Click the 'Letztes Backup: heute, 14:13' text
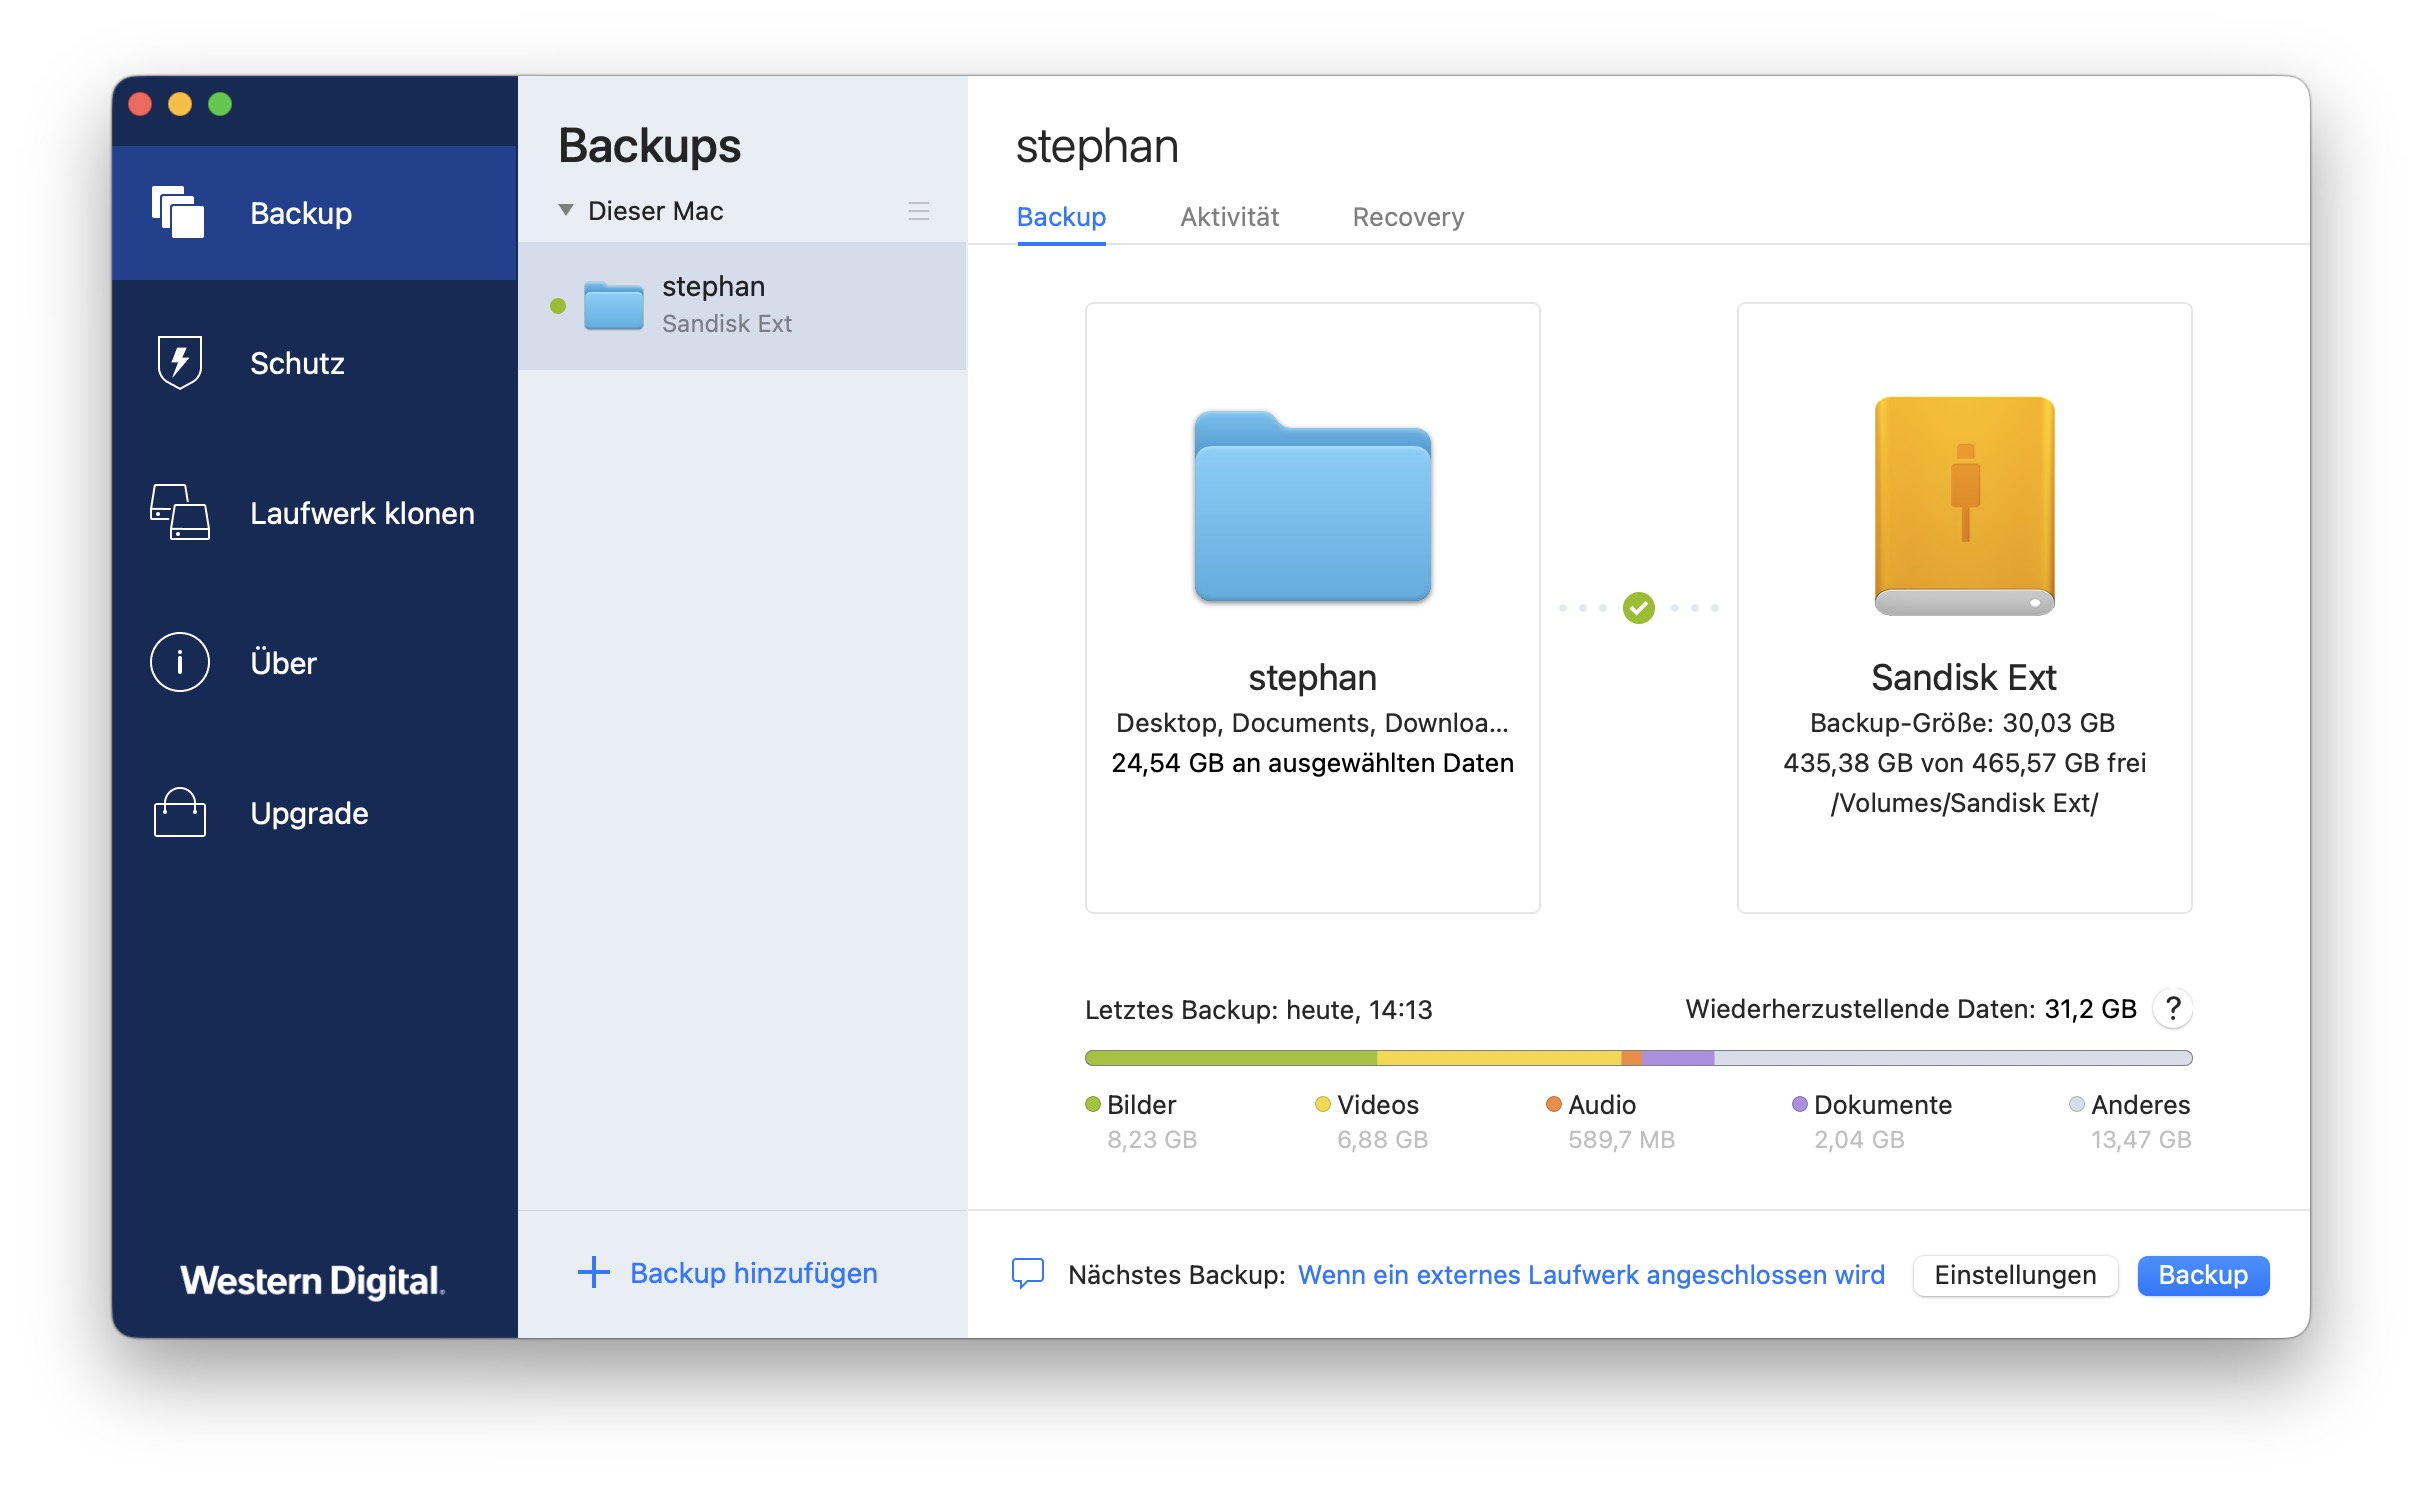2422x1486 pixels. [1259, 1010]
